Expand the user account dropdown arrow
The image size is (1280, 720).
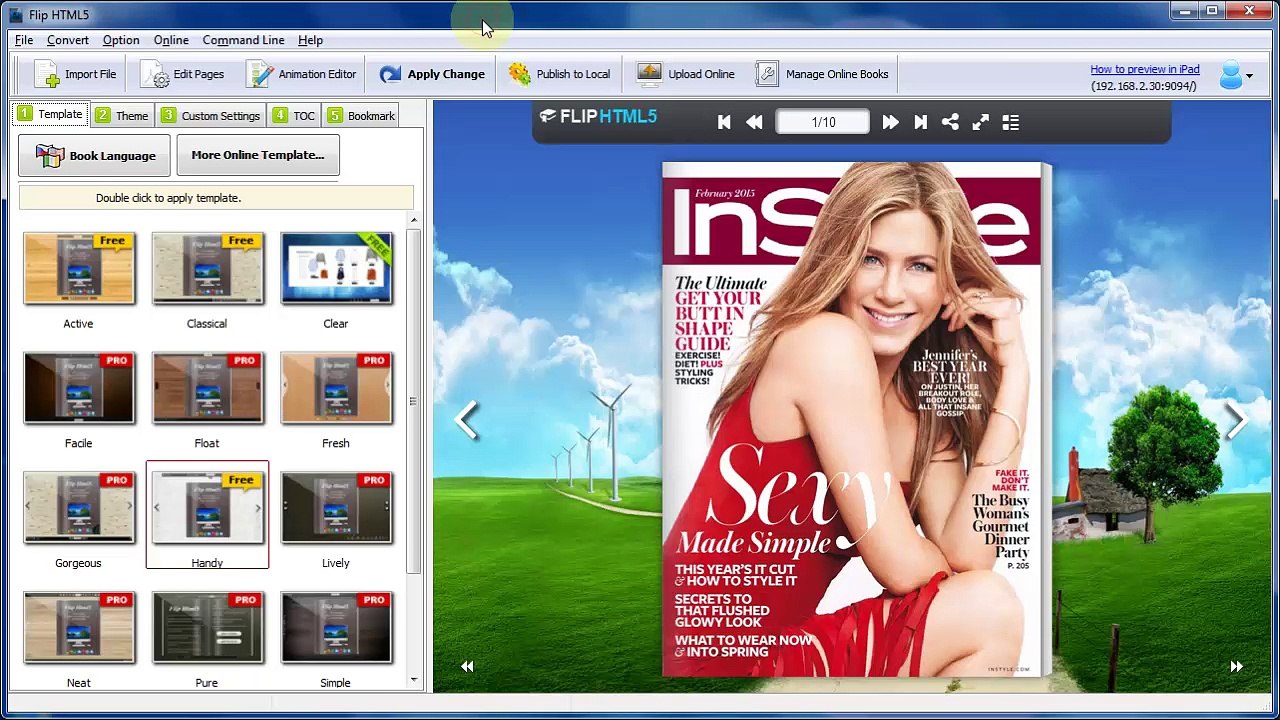pos(1249,76)
